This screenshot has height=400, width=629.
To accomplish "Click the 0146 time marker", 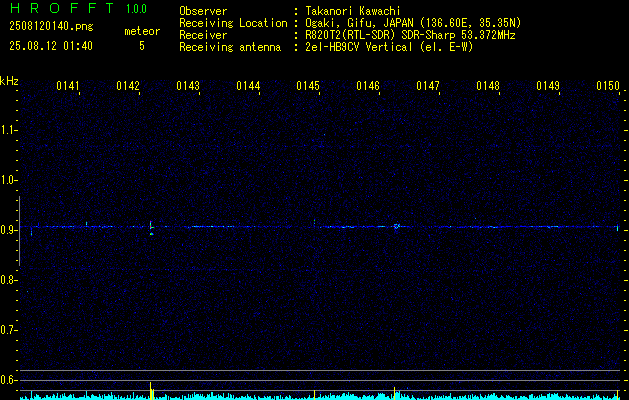I will click(368, 85).
